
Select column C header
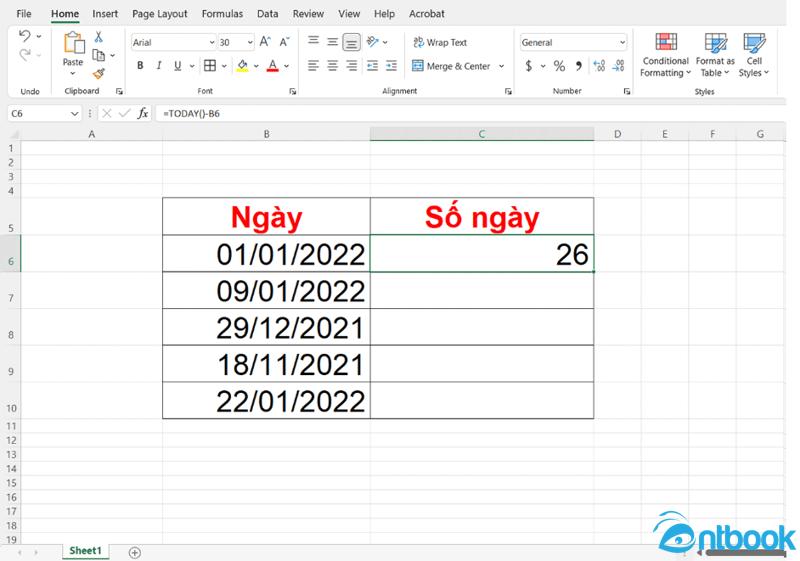tap(482, 134)
